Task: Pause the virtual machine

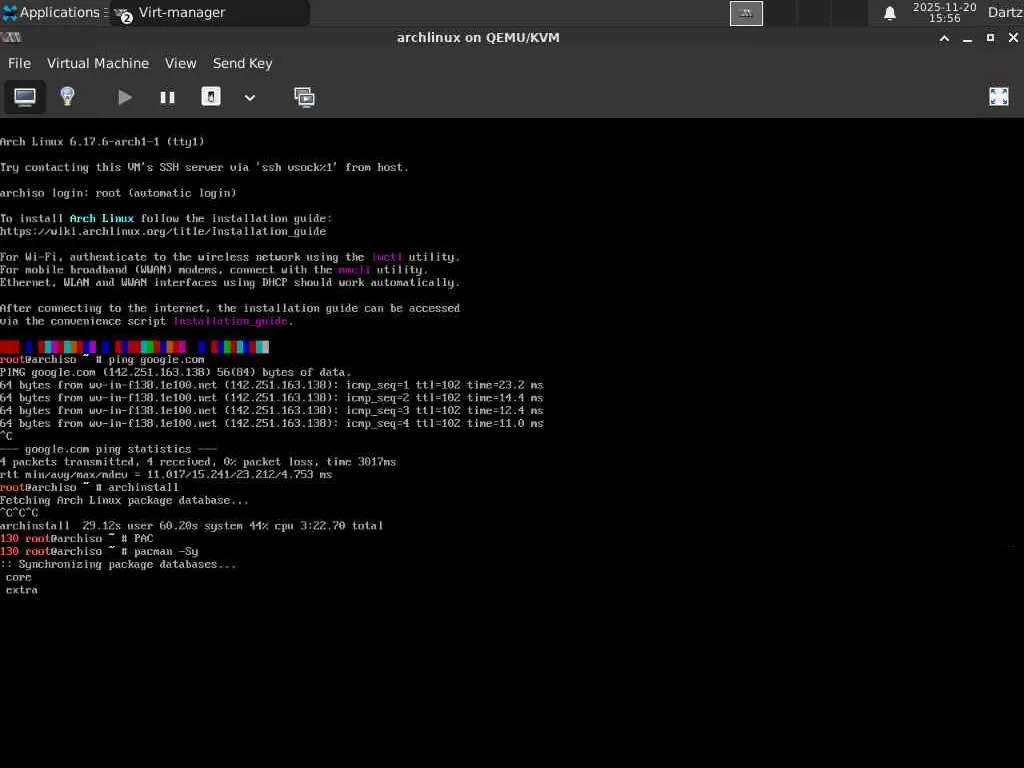Action: tap(167, 97)
